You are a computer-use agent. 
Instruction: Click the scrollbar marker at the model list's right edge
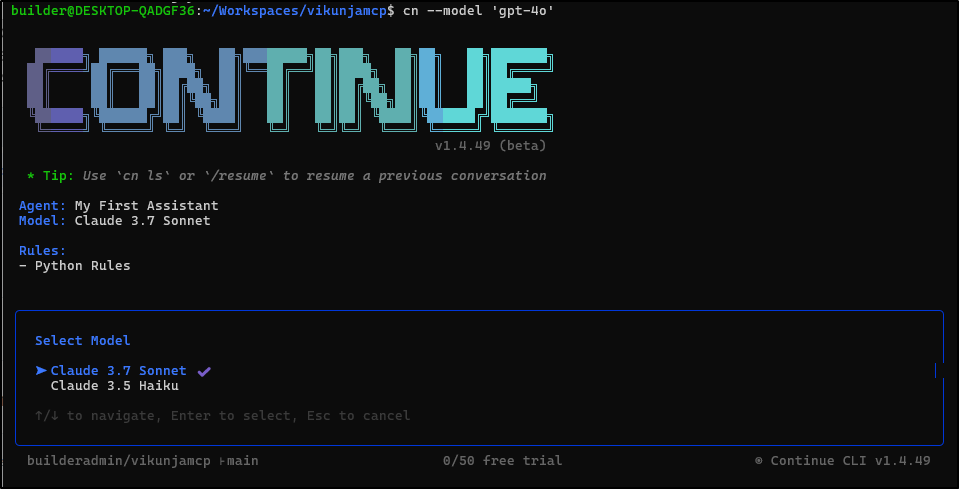point(935,371)
